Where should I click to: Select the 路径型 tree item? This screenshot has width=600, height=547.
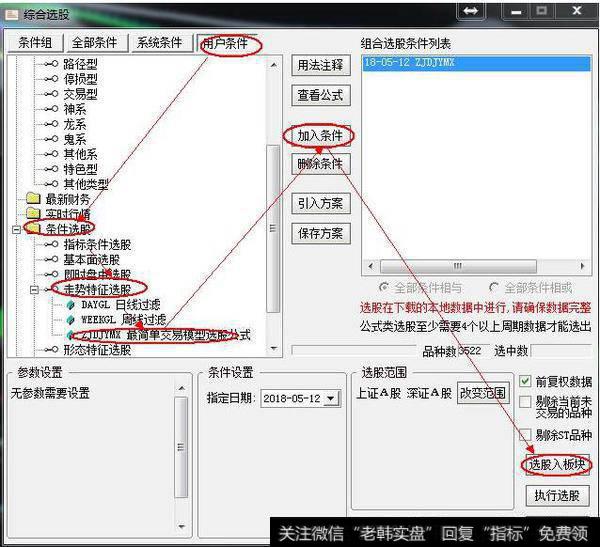80,64
